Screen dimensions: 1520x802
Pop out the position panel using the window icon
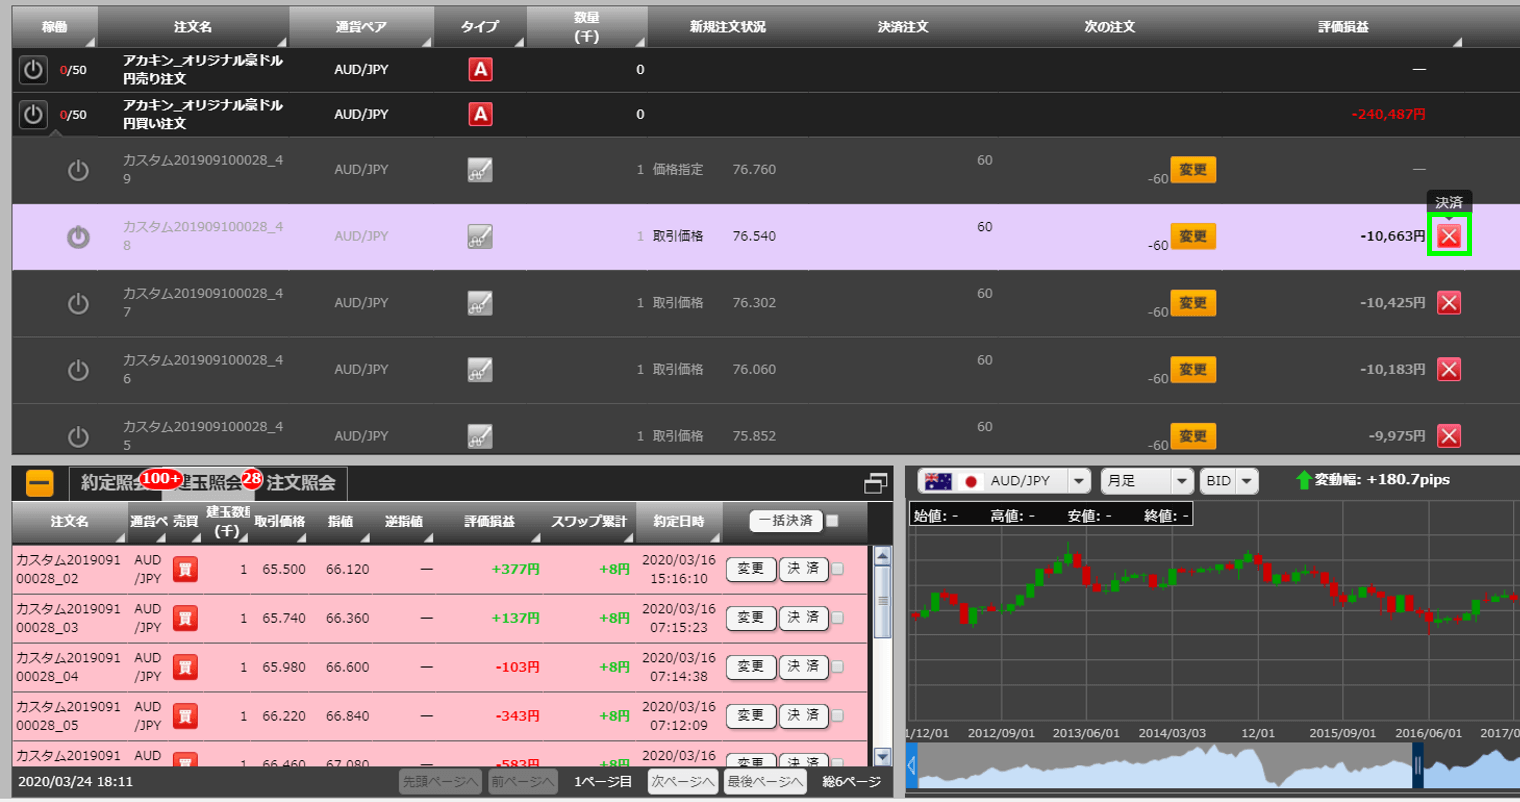coord(875,483)
